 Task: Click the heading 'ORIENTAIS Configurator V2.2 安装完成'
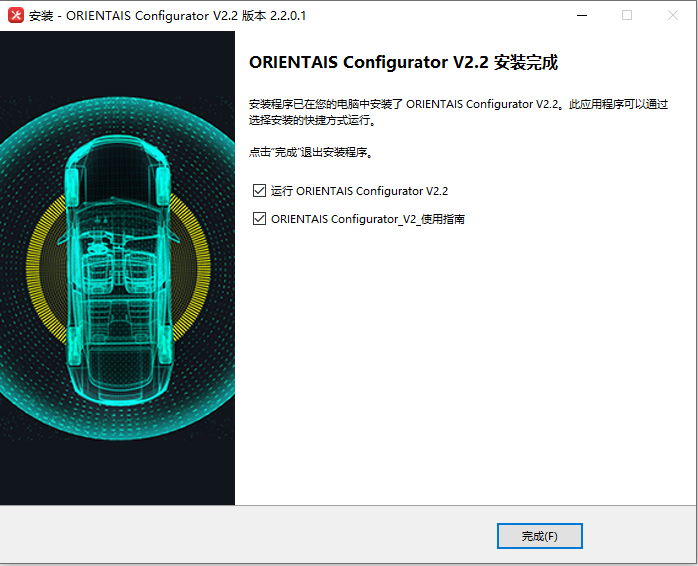403,62
